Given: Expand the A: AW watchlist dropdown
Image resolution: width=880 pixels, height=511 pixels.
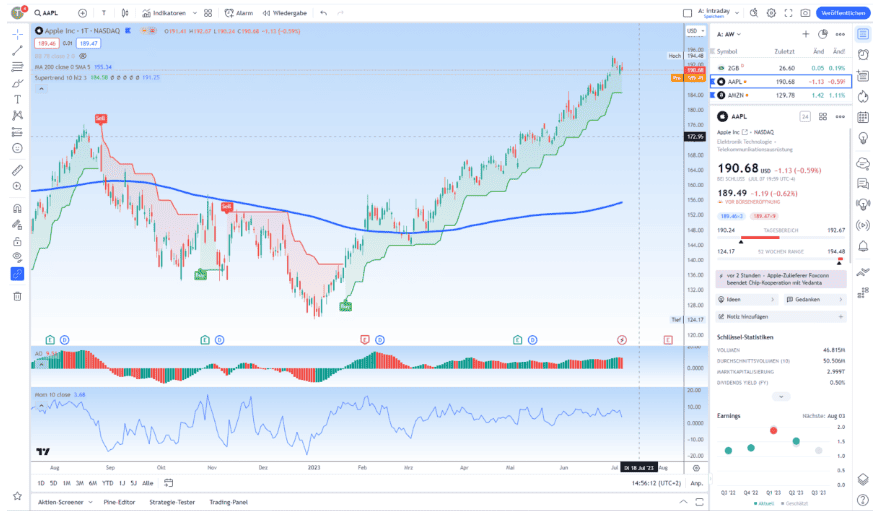Looking at the screenshot, I should click(x=729, y=34).
